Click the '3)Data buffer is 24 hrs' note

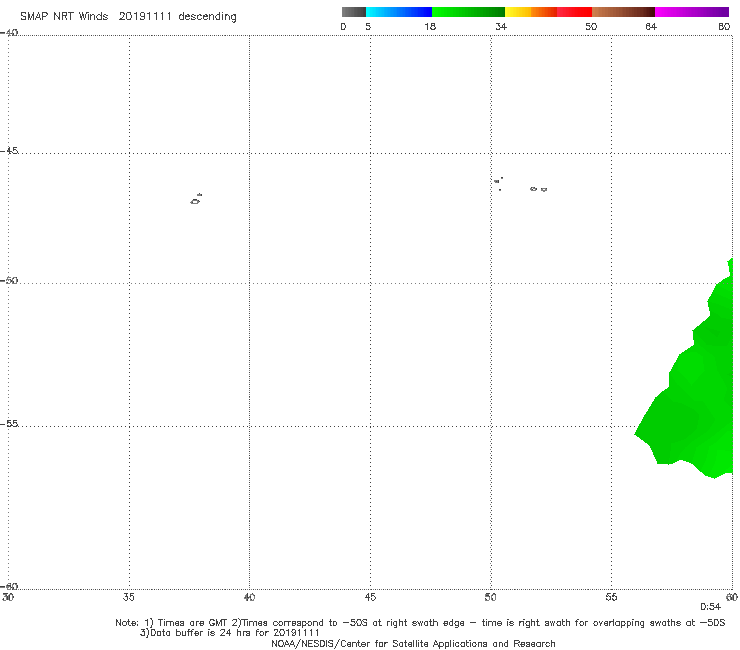(229, 633)
